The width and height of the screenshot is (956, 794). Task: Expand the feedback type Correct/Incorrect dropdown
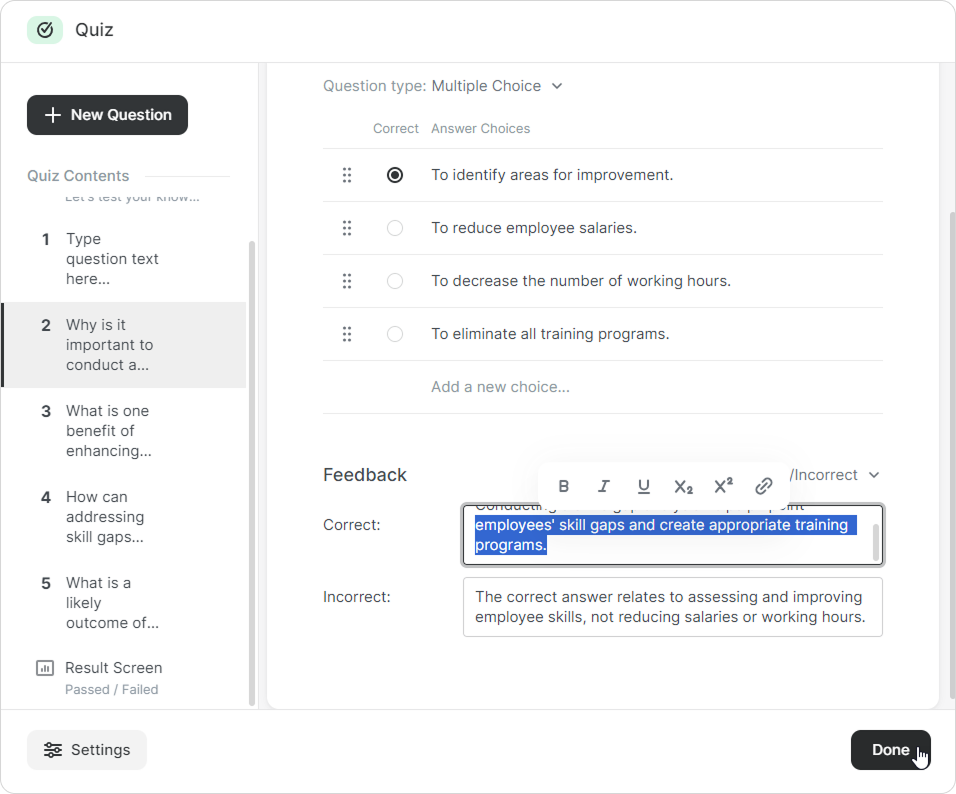pyautogui.click(x=872, y=475)
